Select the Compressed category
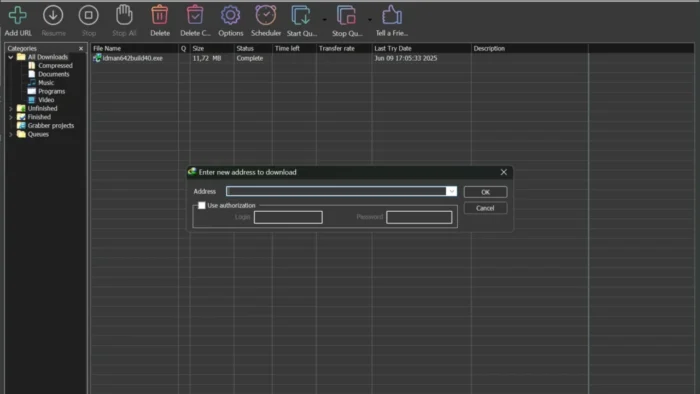 [x=55, y=66]
